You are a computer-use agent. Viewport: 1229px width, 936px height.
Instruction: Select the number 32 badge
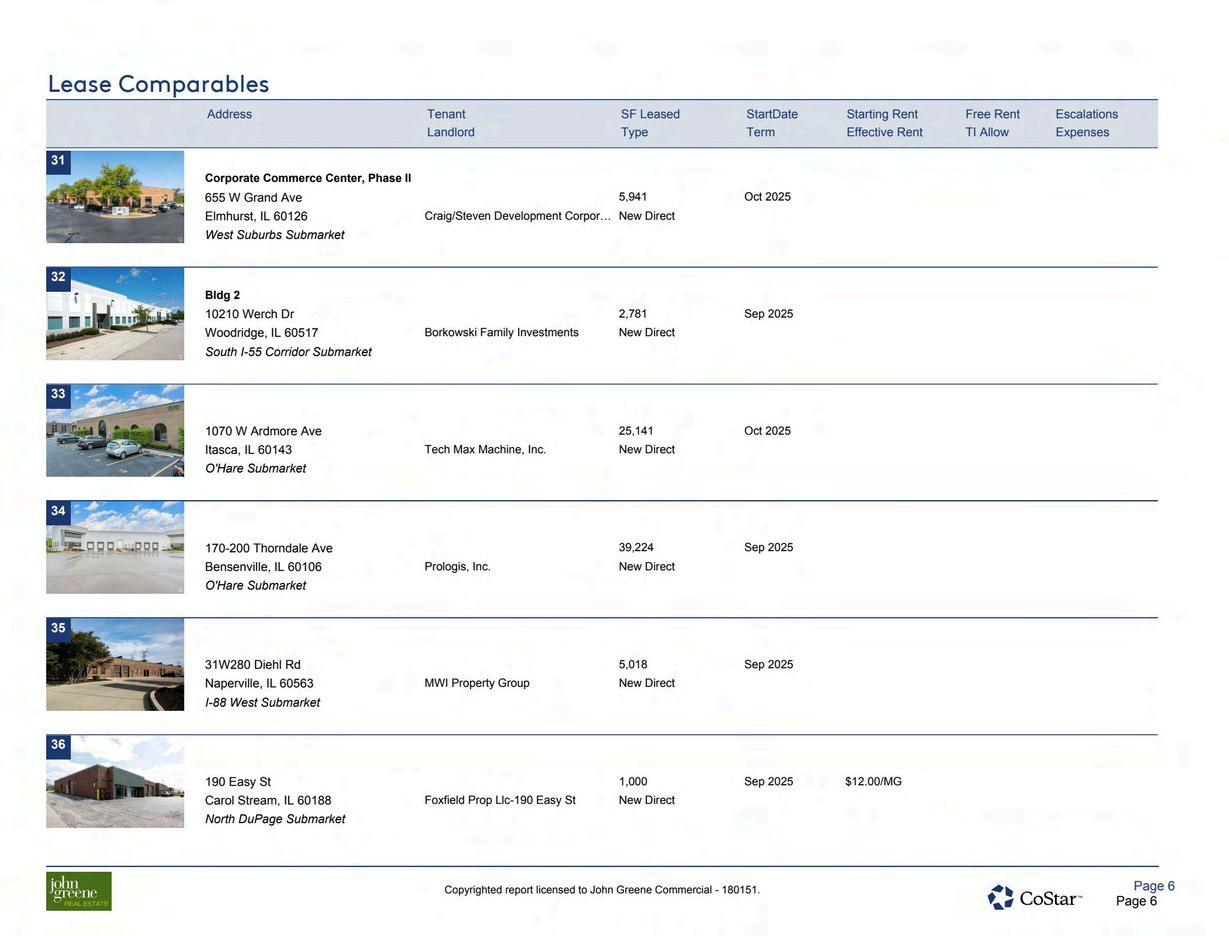[x=58, y=278]
